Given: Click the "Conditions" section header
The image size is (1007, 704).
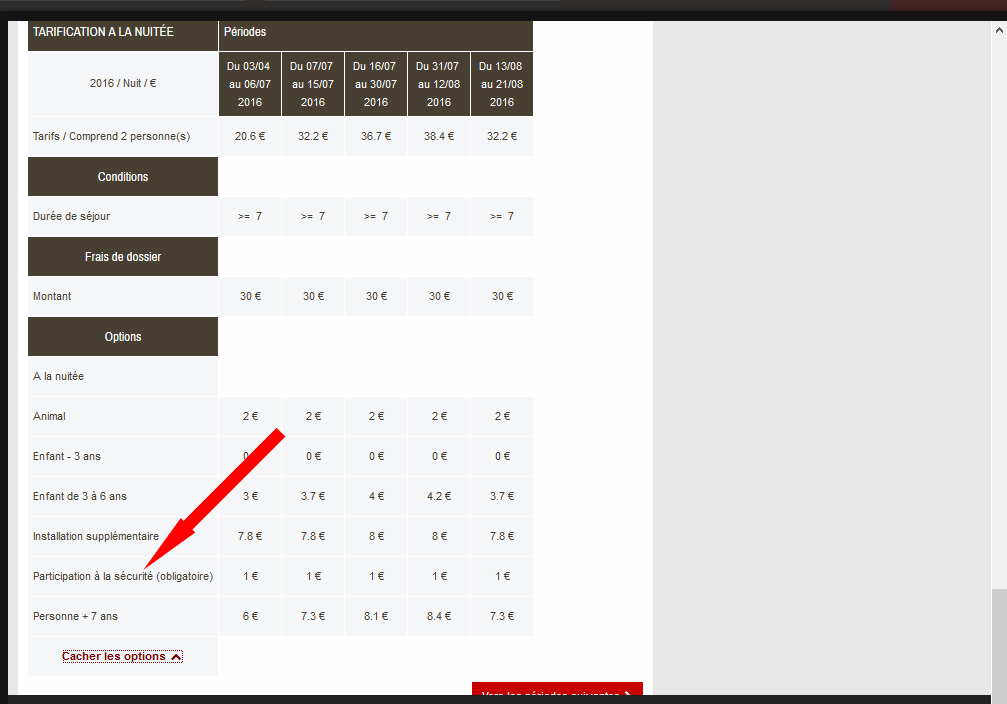Looking at the screenshot, I should [123, 177].
